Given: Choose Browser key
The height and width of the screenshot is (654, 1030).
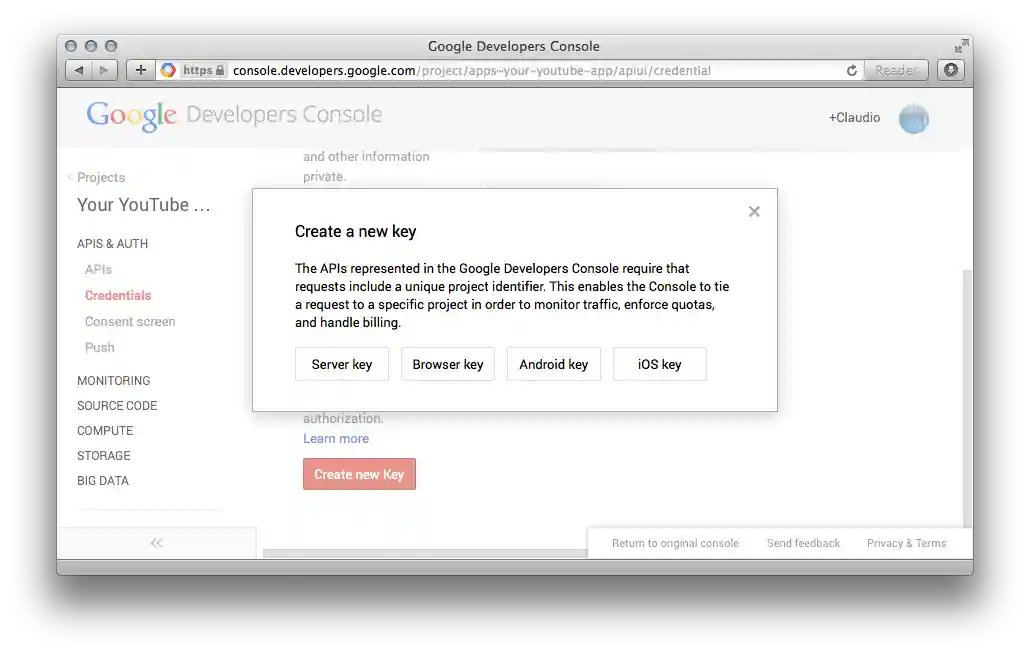Looking at the screenshot, I should 448,364.
